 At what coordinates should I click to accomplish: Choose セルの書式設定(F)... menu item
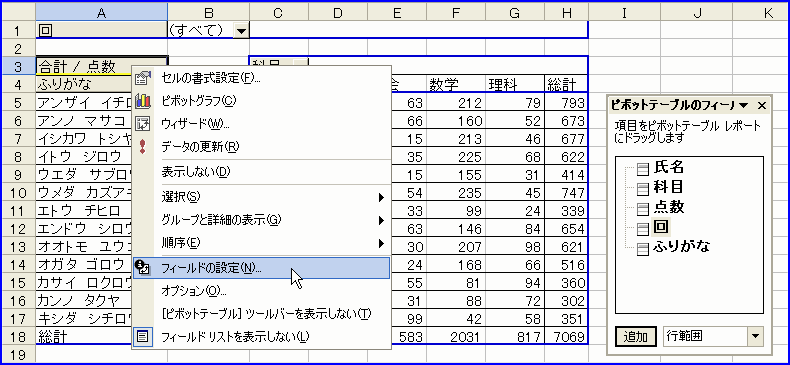click(x=261, y=78)
